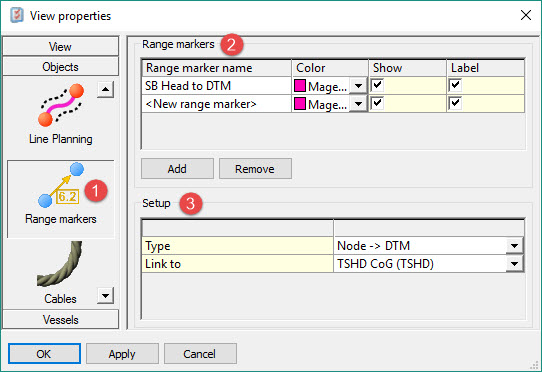This screenshot has width=542, height=372.
Task: Uncheck Show for New range marker
Action: coord(377,103)
